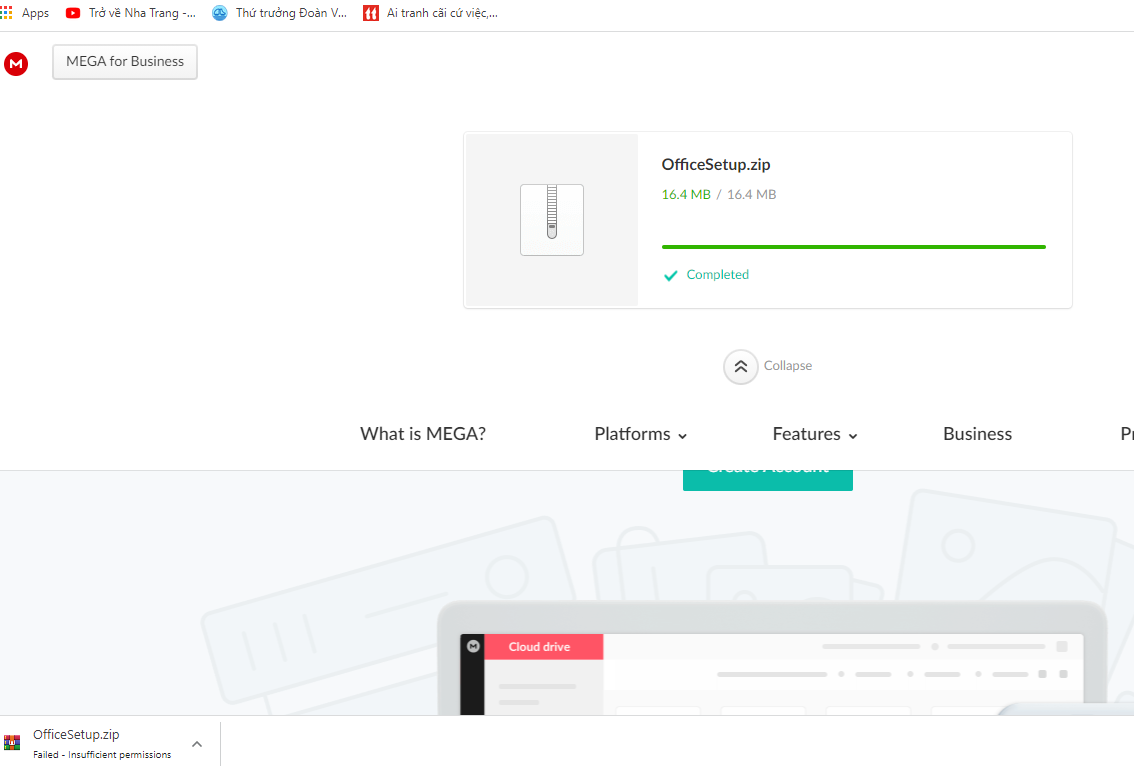The width and height of the screenshot is (1134, 771).
Task: Click the red MEGA logo icon
Action: coord(16,64)
